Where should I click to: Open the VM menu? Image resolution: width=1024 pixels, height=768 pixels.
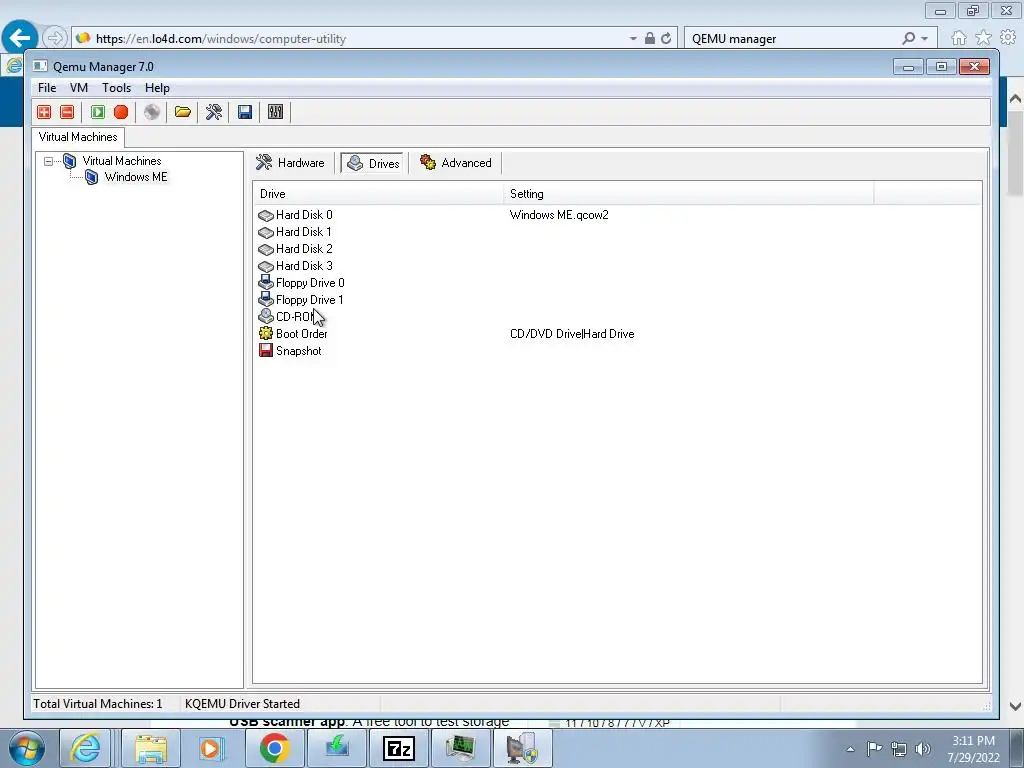tap(79, 88)
